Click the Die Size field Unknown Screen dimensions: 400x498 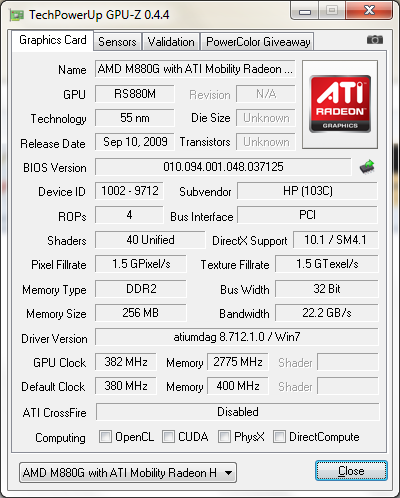[266, 118]
